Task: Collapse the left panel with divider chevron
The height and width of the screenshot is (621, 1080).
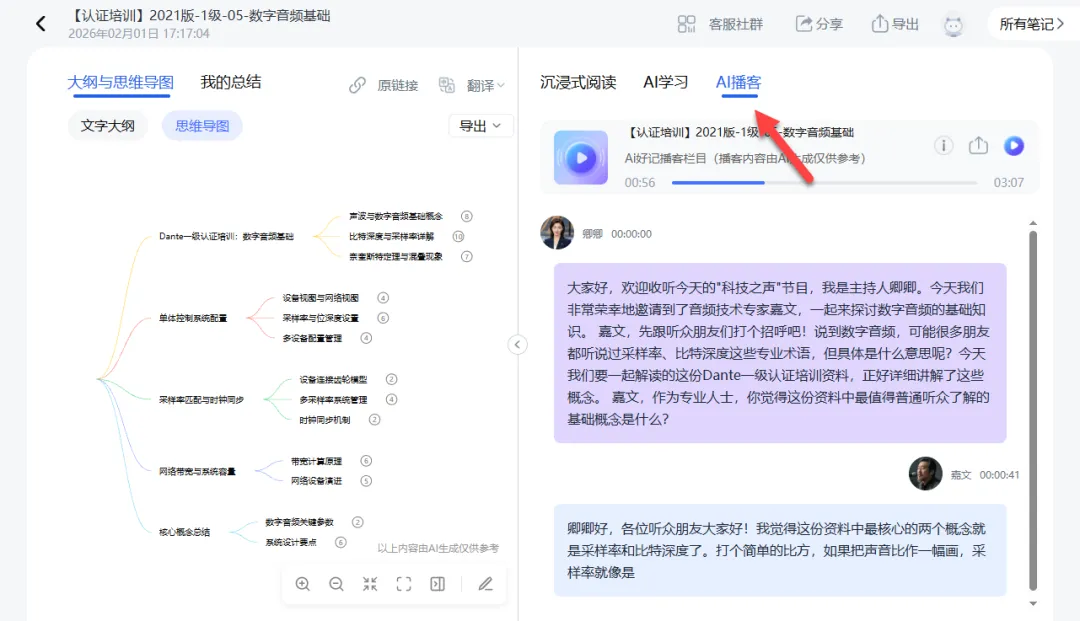Action: coord(517,344)
